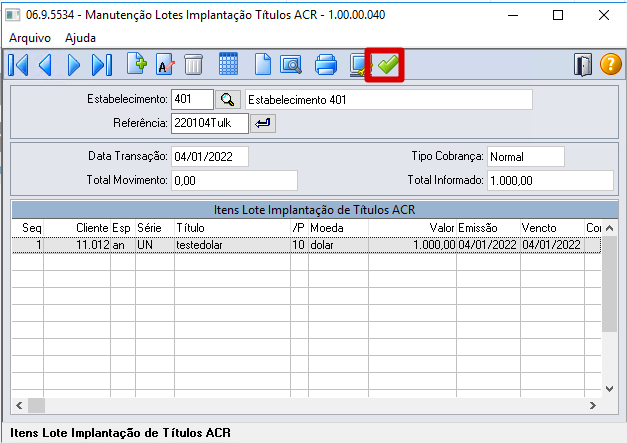Click the Série column header
627x443 pixels.
[155, 228]
